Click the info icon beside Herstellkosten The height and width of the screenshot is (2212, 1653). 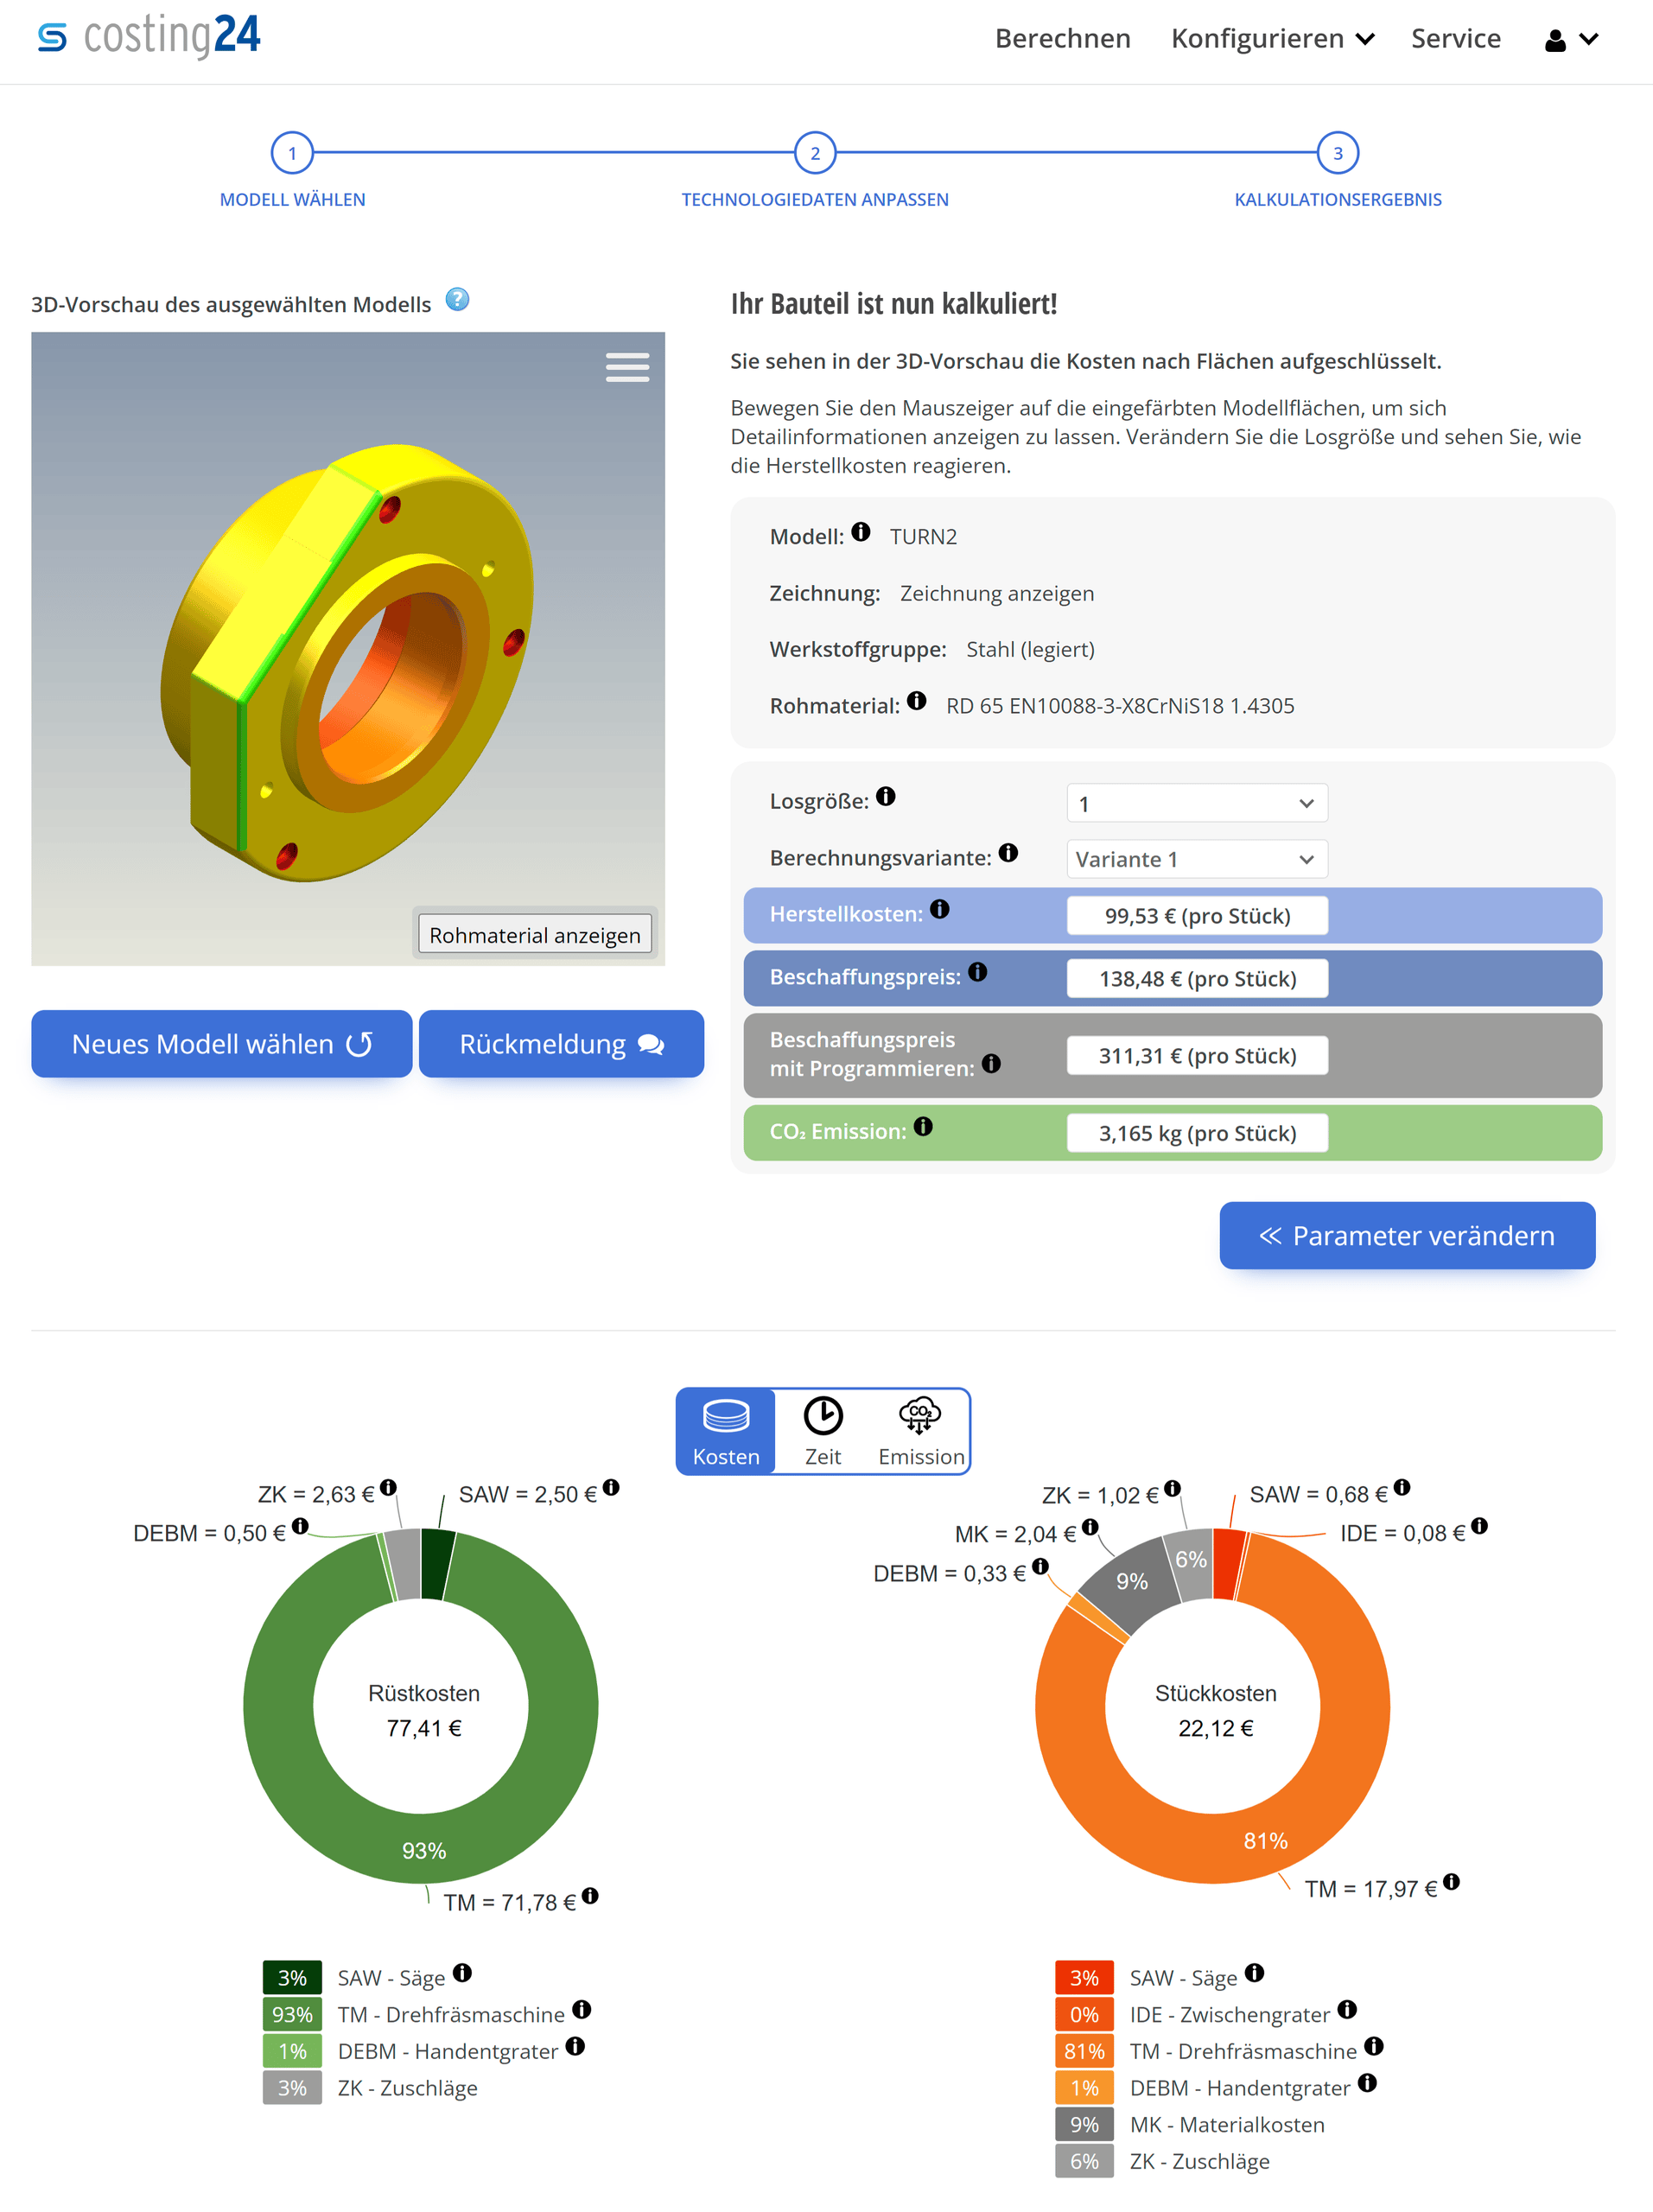coord(938,910)
